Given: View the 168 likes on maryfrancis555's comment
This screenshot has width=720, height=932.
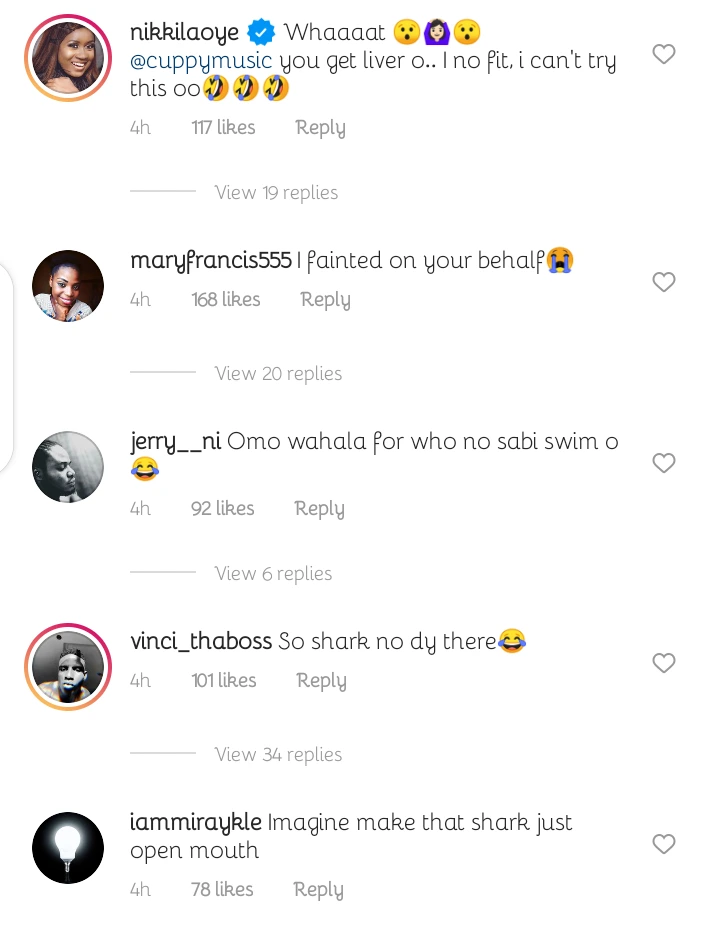Looking at the screenshot, I should click(226, 300).
